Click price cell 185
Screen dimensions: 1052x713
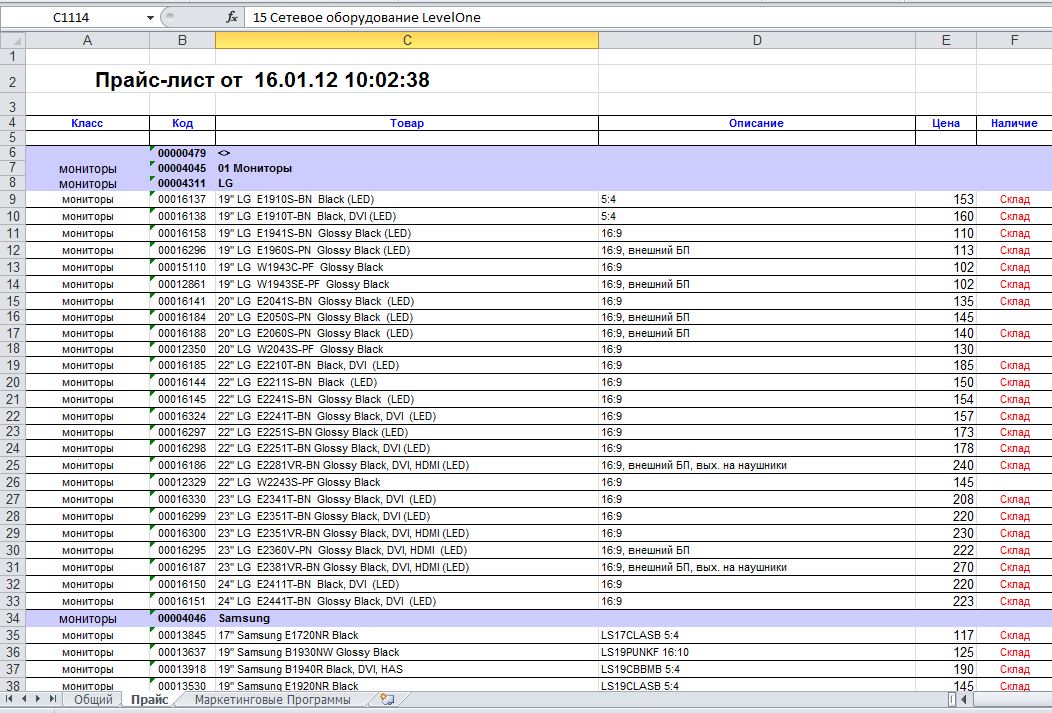(945, 366)
